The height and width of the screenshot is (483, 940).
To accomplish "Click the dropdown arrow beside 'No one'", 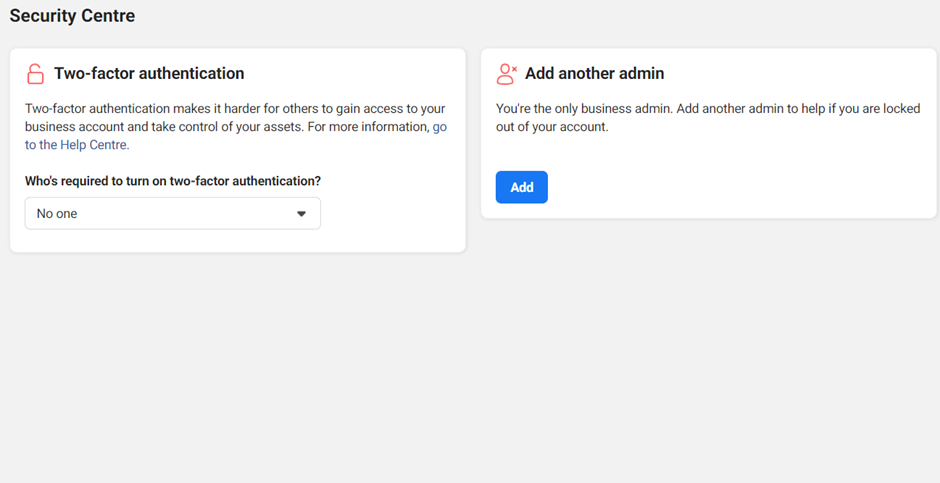I will 302,214.
